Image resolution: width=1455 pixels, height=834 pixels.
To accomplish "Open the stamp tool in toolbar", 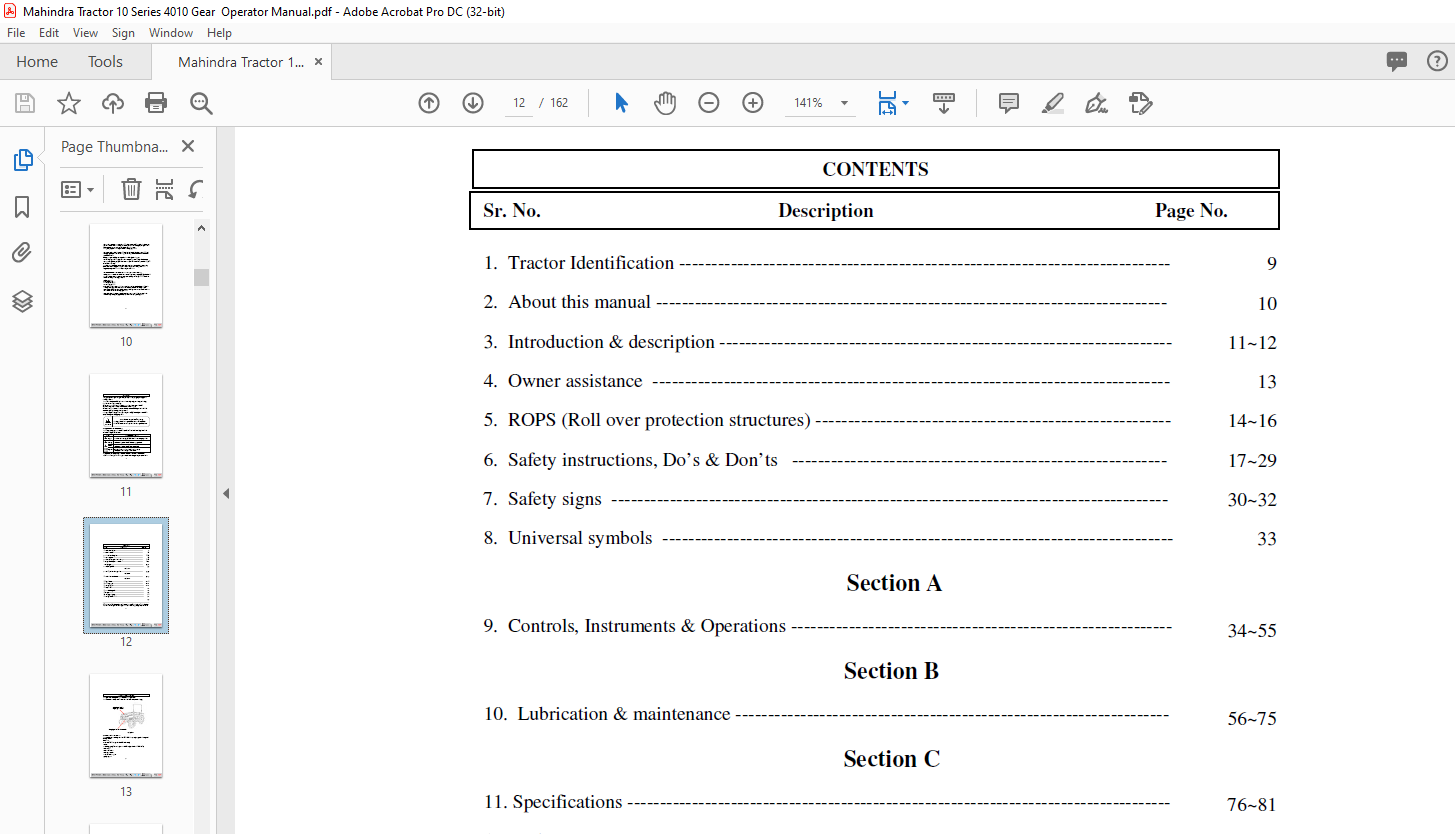I will coord(1141,103).
